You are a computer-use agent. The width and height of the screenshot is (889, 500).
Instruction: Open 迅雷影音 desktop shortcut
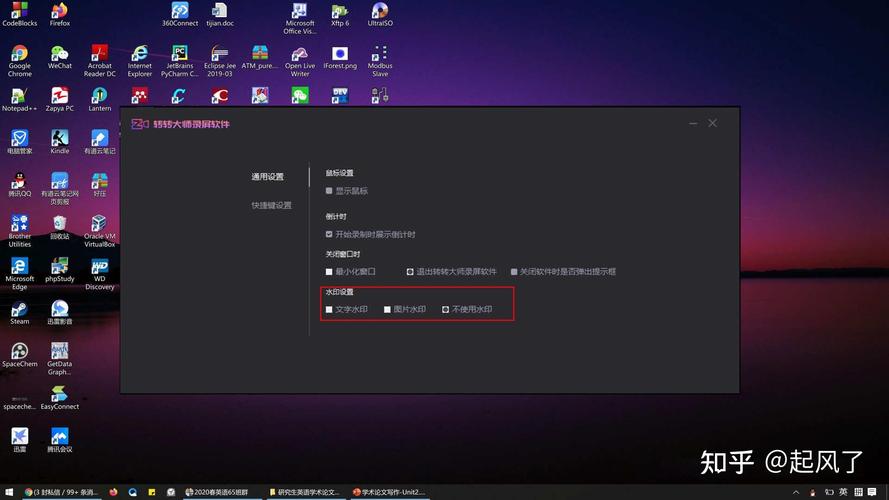(x=60, y=312)
